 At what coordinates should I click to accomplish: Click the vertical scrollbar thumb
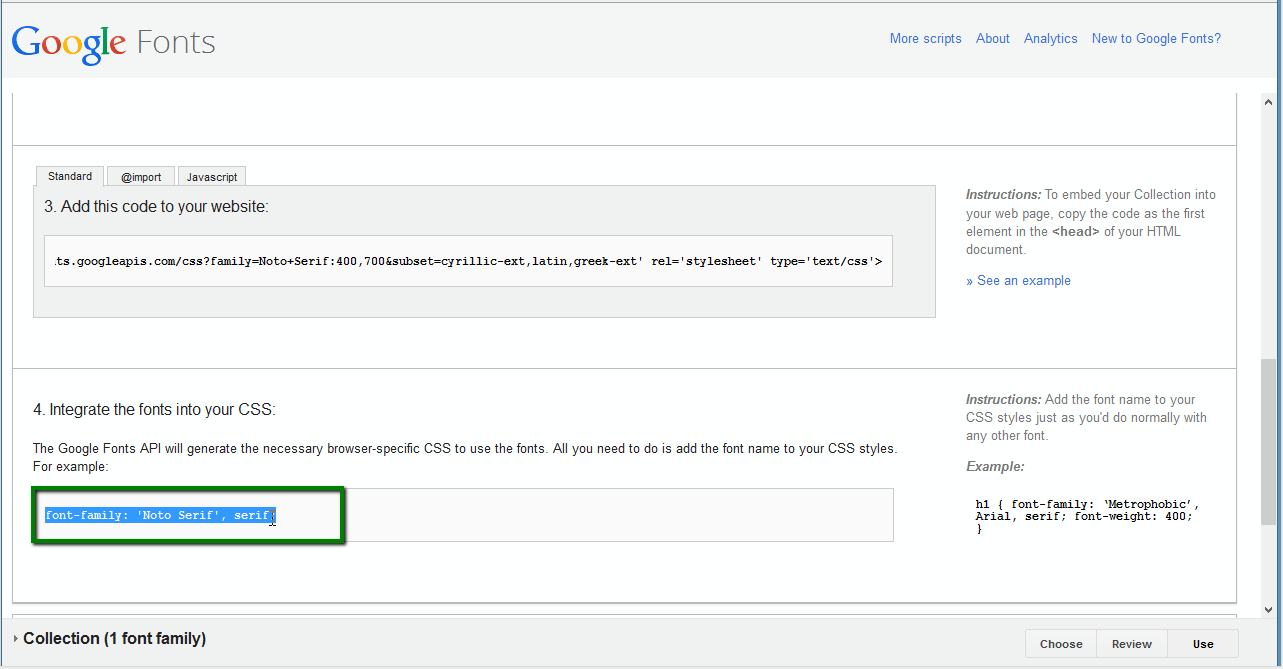(x=1268, y=440)
